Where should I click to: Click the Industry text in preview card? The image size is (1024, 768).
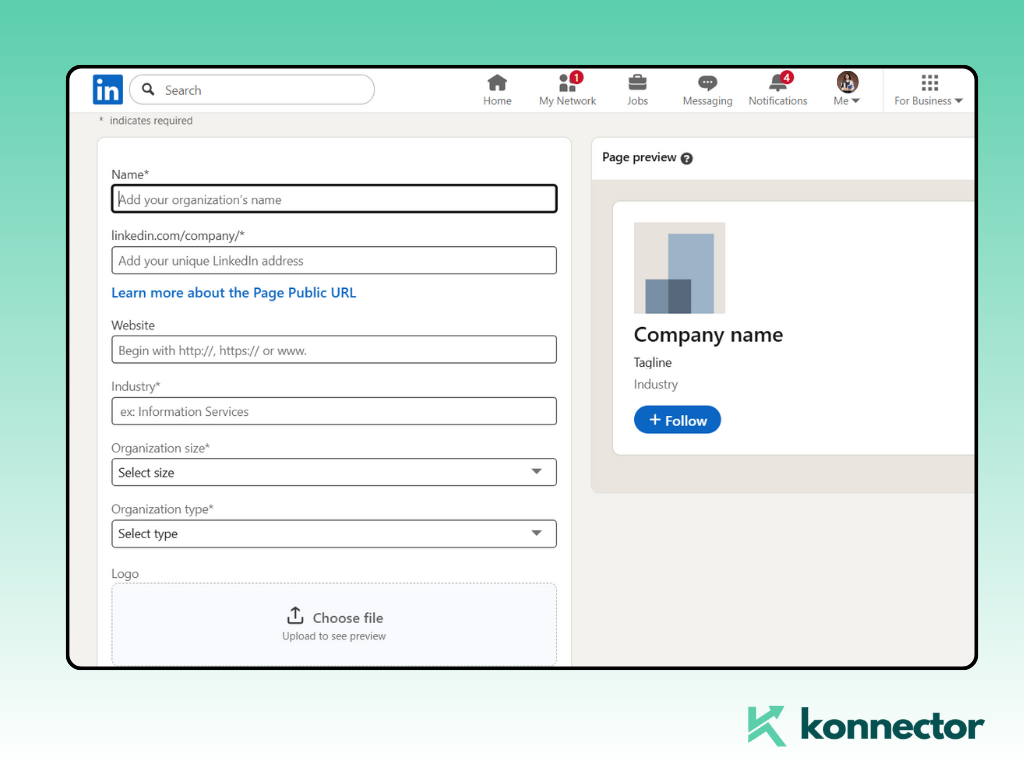656,384
